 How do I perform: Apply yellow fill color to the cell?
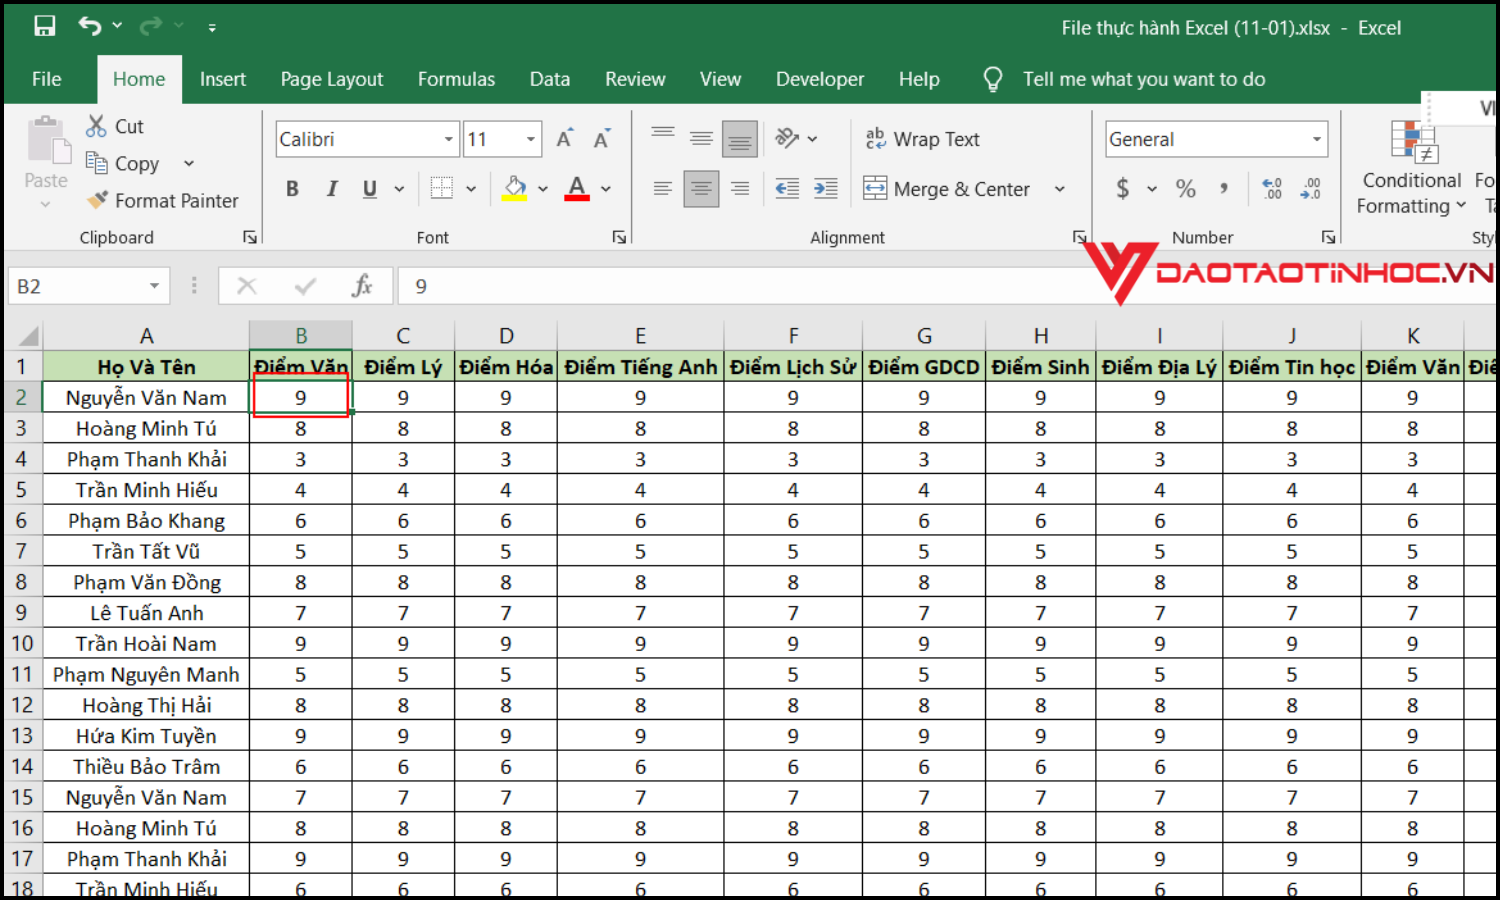pos(515,188)
